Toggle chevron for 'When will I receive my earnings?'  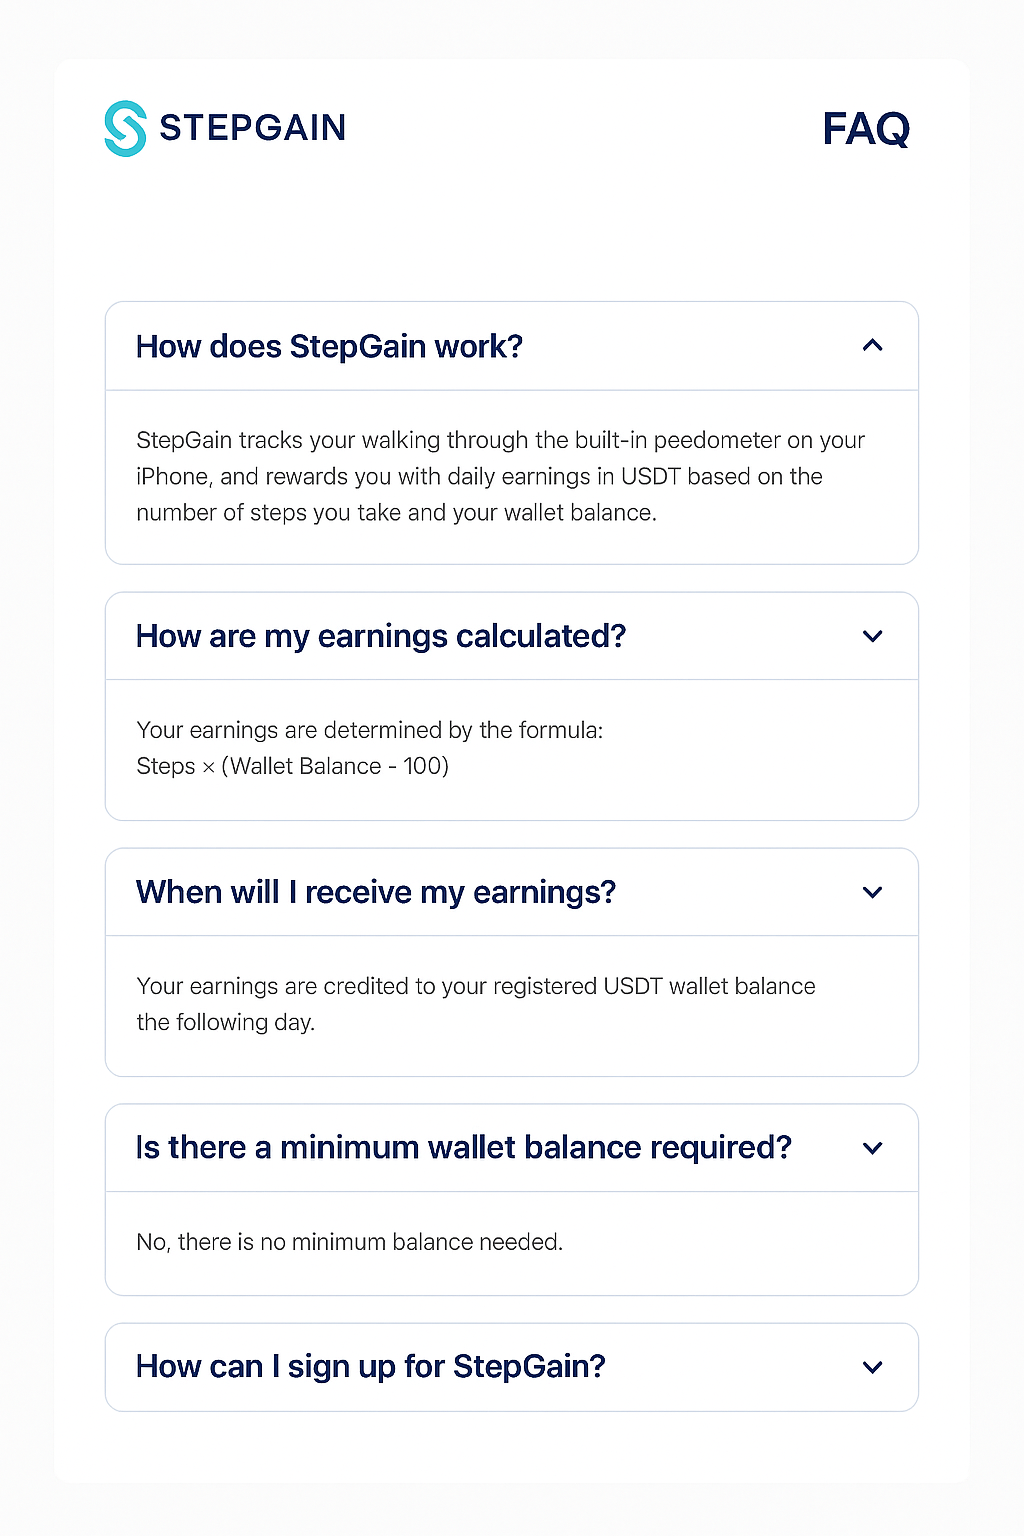(x=872, y=892)
